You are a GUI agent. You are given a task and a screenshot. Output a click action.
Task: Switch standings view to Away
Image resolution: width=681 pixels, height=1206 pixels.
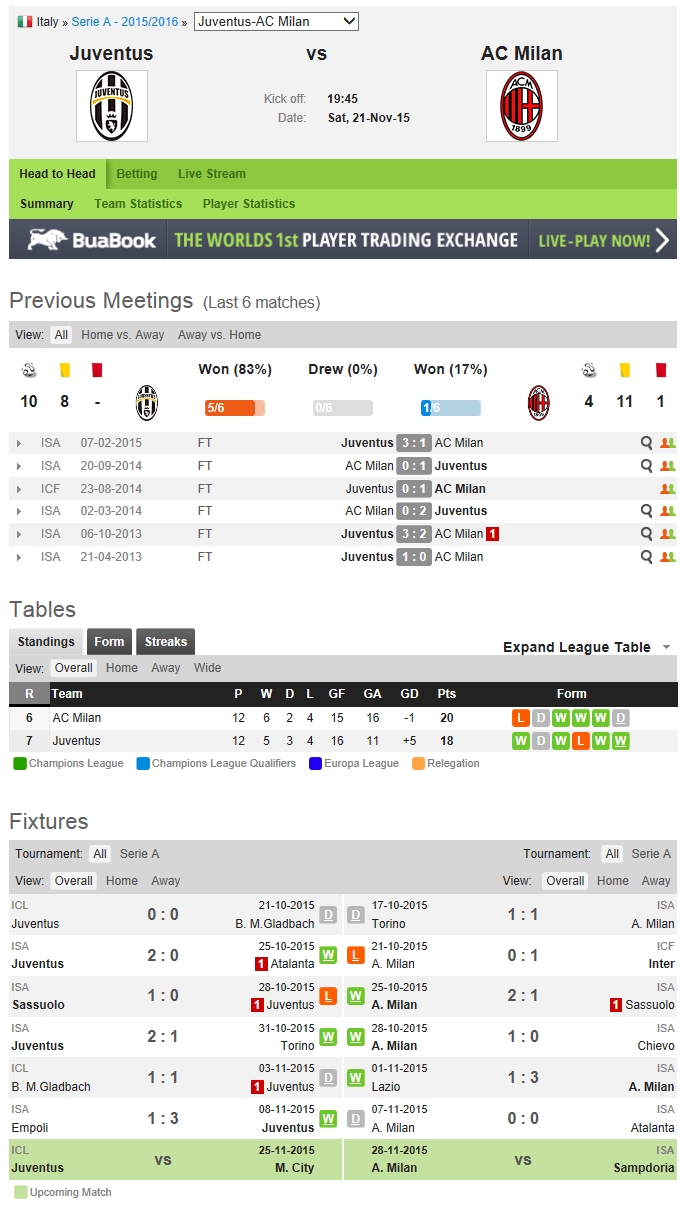(x=166, y=668)
